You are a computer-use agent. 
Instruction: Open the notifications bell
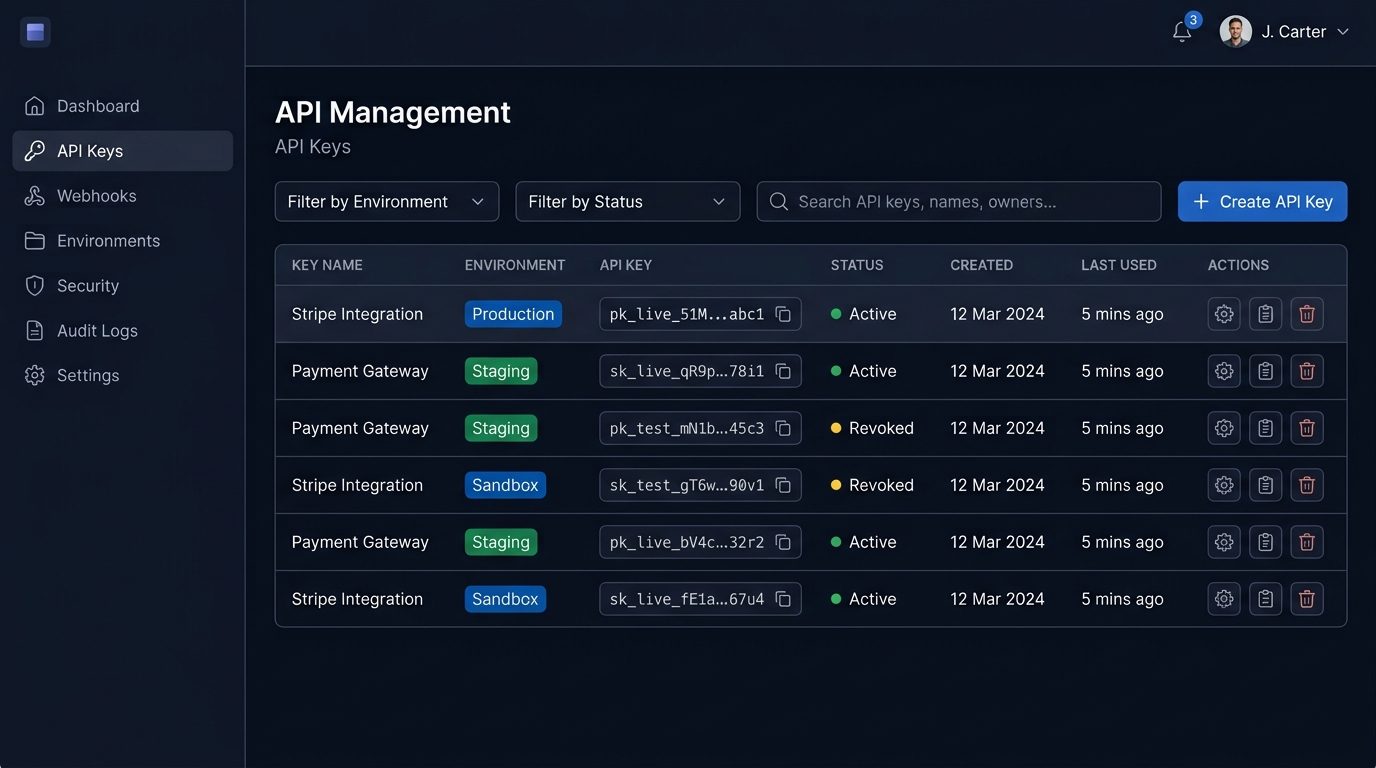pyautogui.click(x=1182, y=32)
